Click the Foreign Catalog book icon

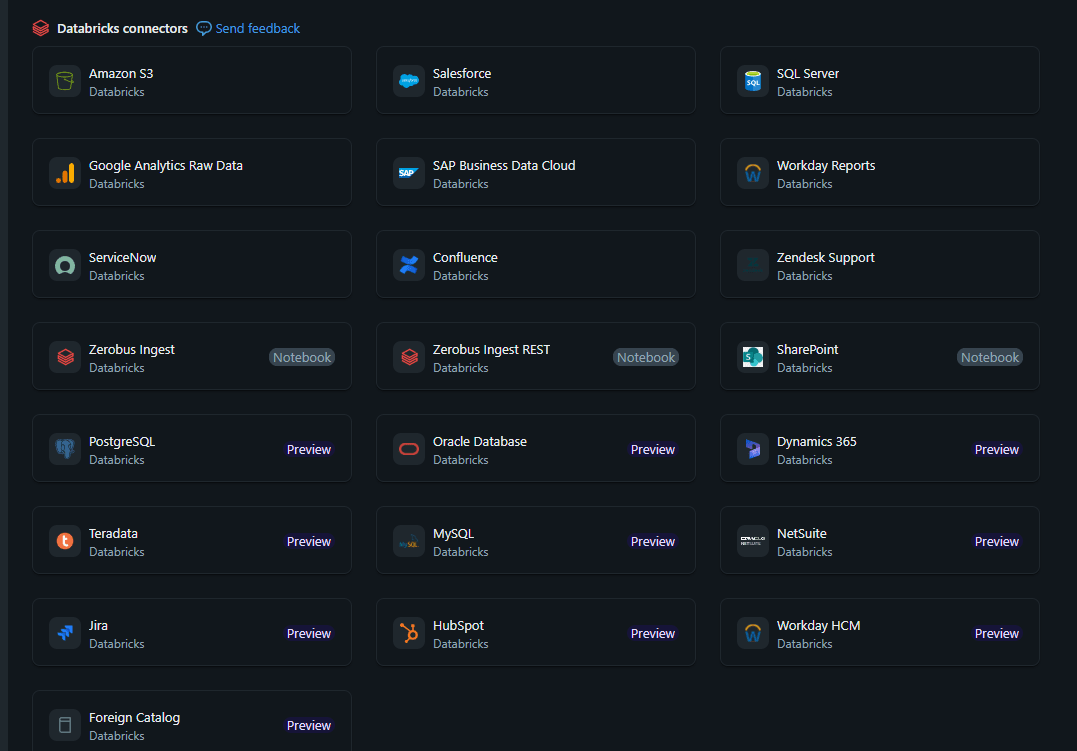pyautogui.click(x=65, y=726)
